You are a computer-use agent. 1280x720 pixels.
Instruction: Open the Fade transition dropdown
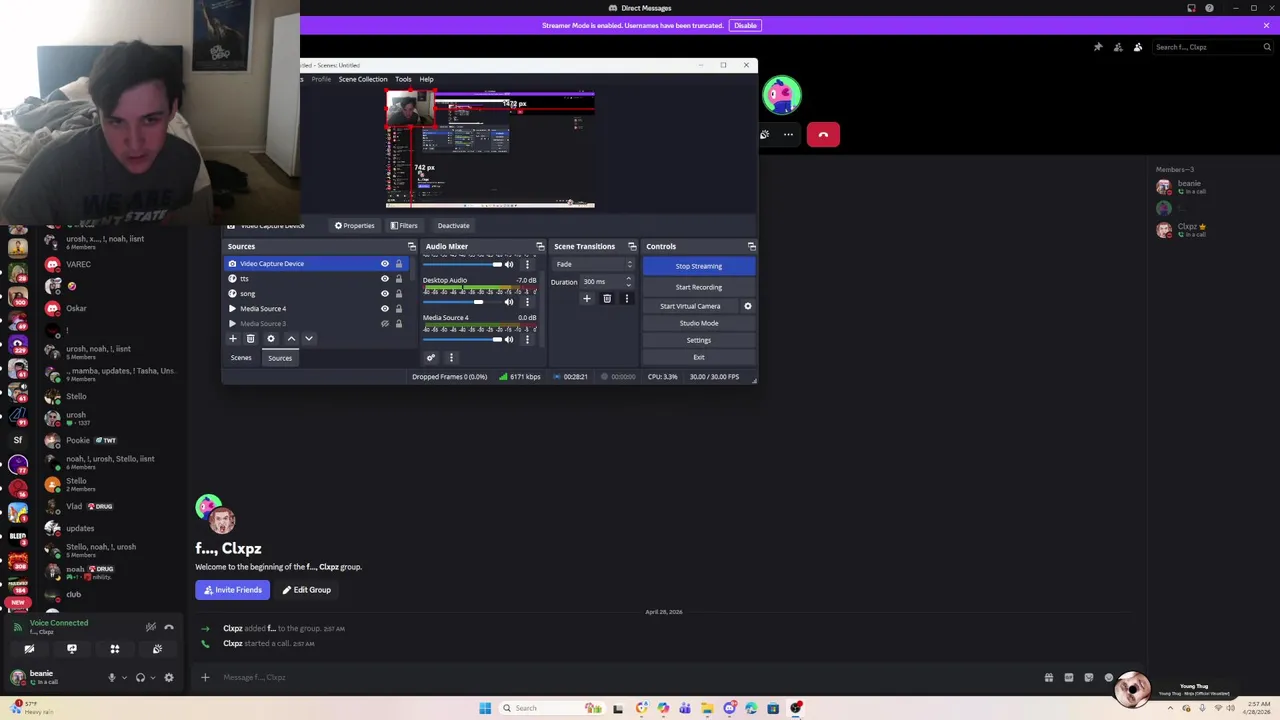[593, 264]
